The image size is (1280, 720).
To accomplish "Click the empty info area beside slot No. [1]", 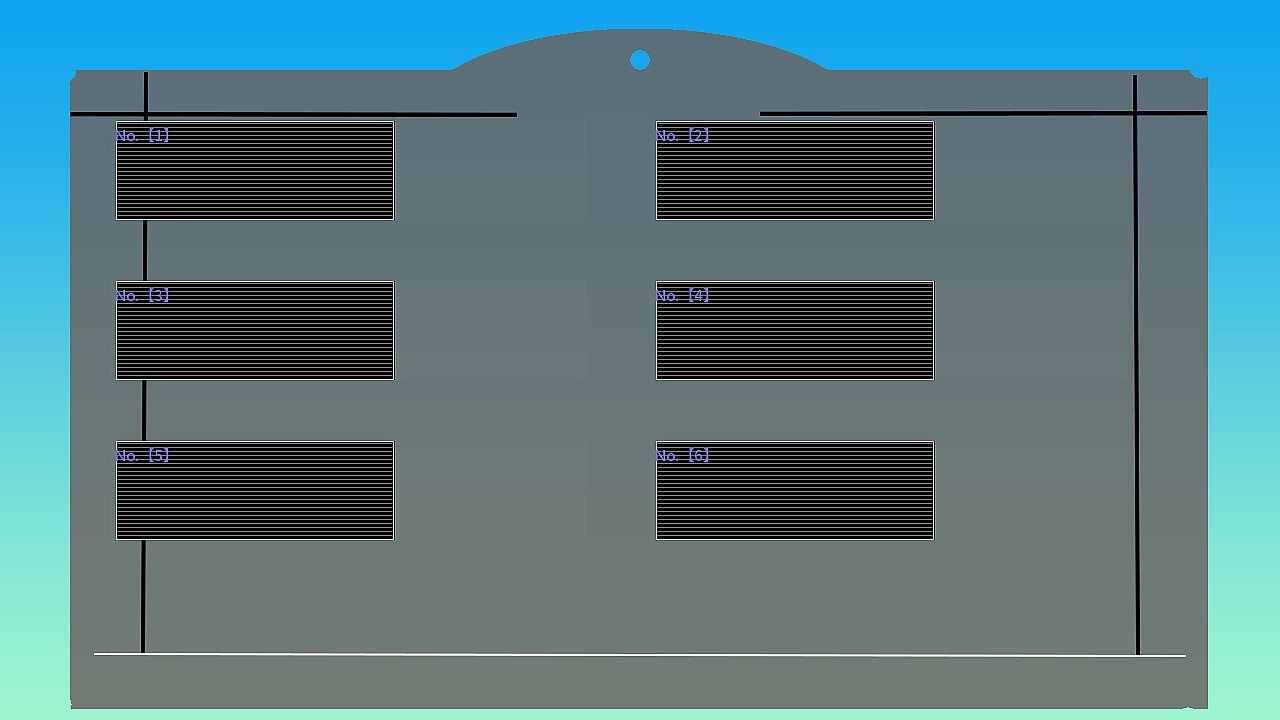I will pos(491,171).
